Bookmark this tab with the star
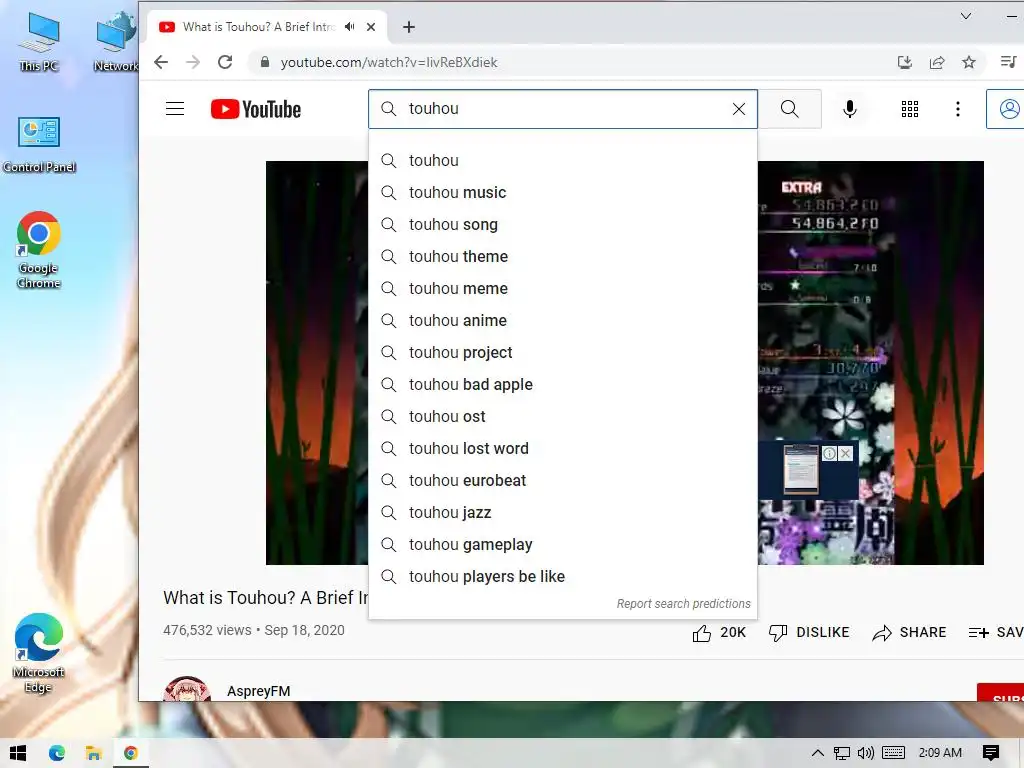Viewport: 1024px width, 768px height. point(969,62)
